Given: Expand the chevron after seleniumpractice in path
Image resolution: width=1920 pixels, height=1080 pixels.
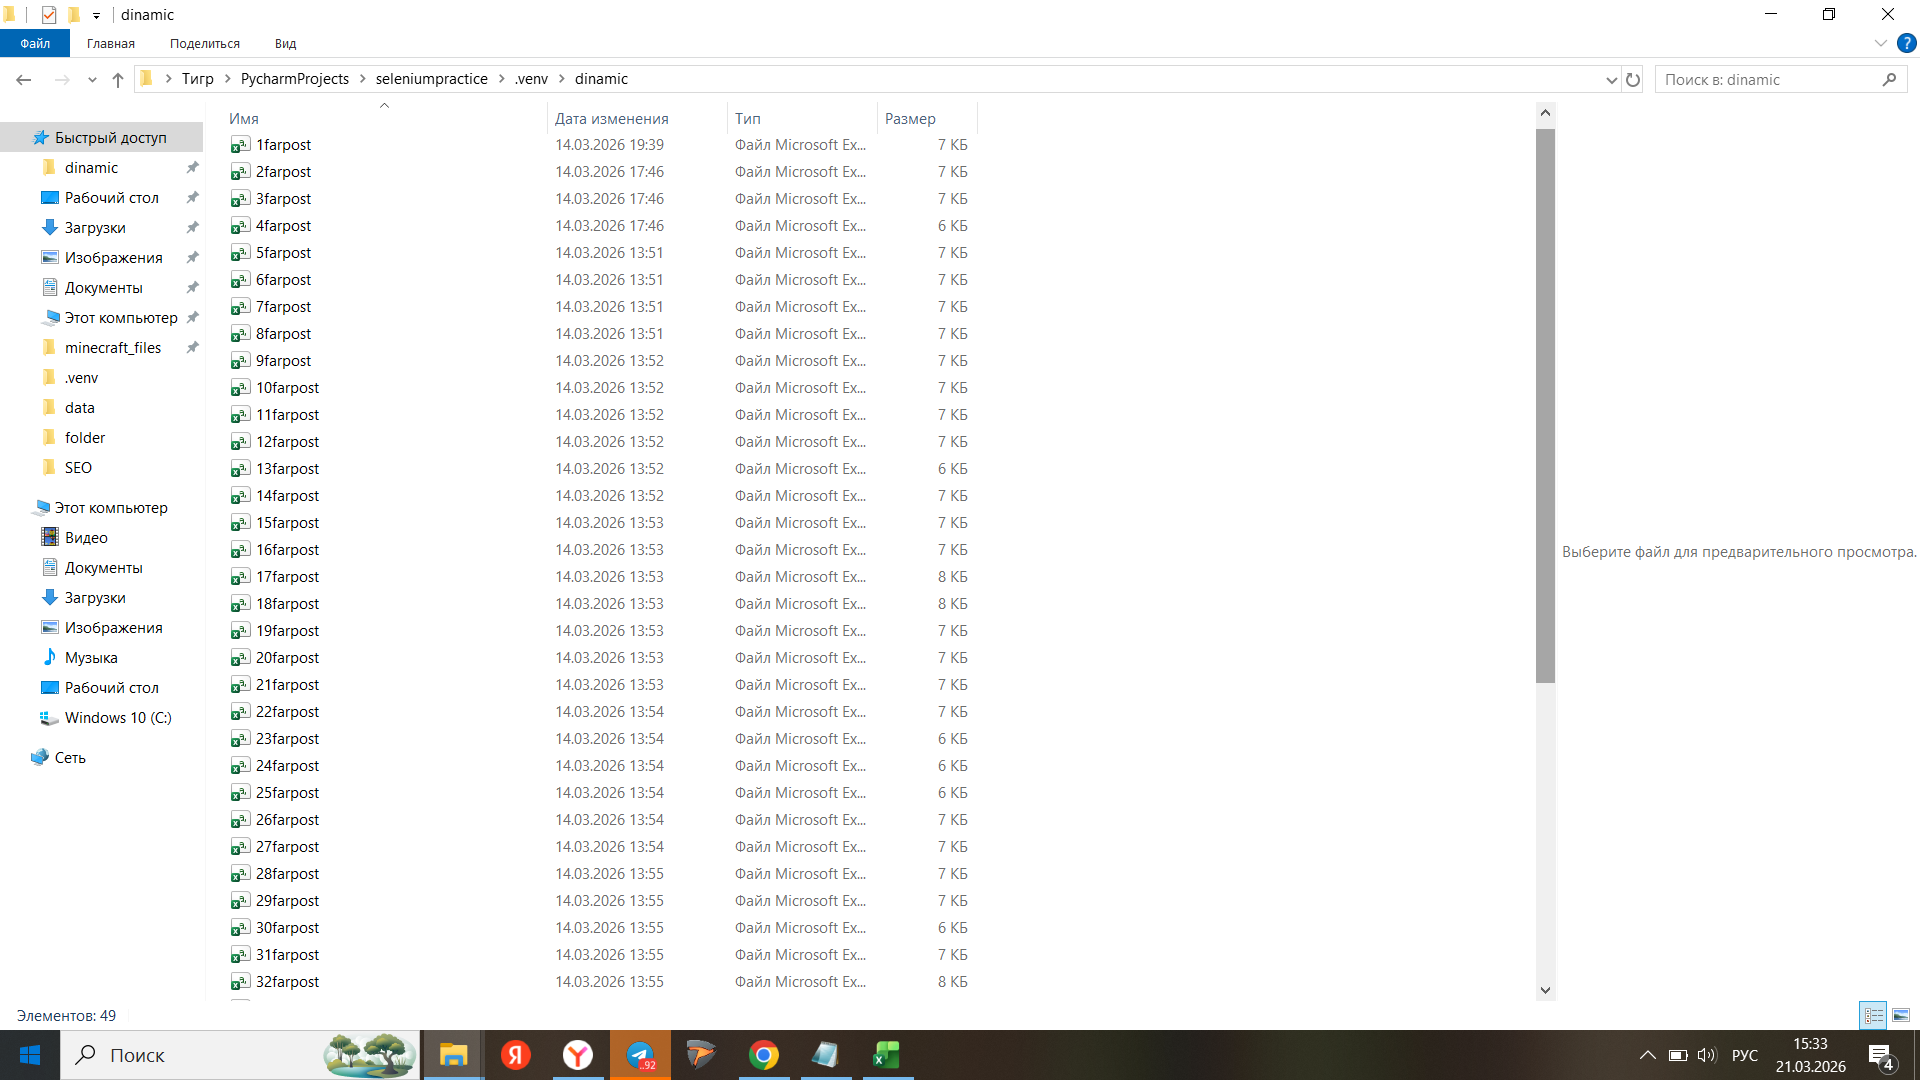Looking at the screenshot, I should tap(502, 79).
